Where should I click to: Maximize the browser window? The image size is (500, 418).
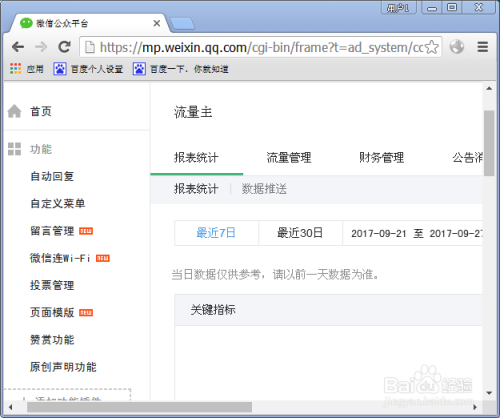coord(452,8)
